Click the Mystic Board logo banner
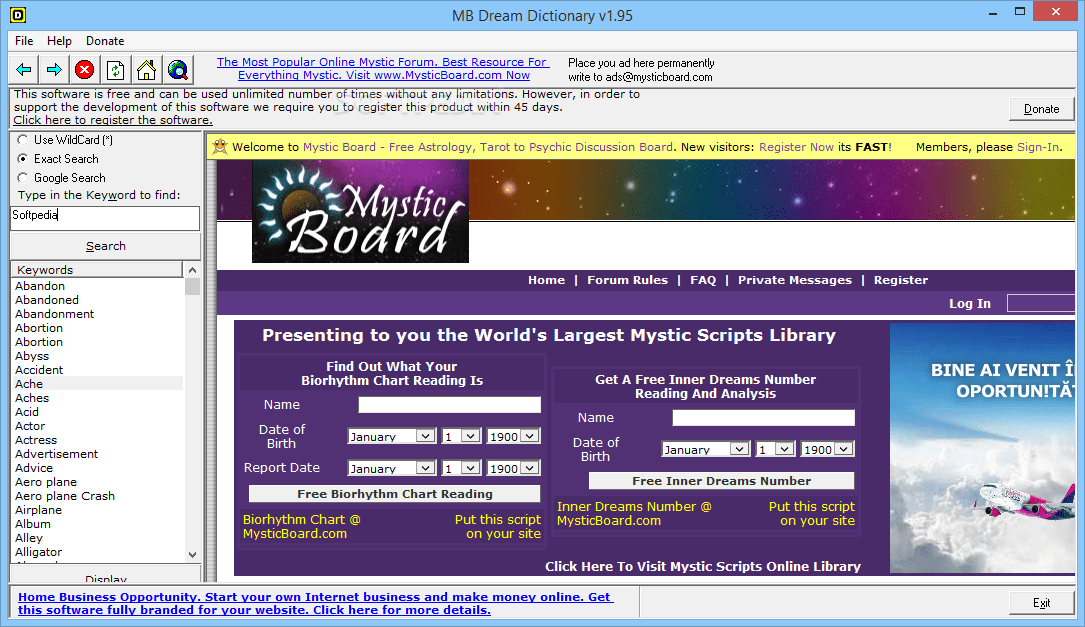The width and height of the screenshot is (1085, 627). click(360, 211)
